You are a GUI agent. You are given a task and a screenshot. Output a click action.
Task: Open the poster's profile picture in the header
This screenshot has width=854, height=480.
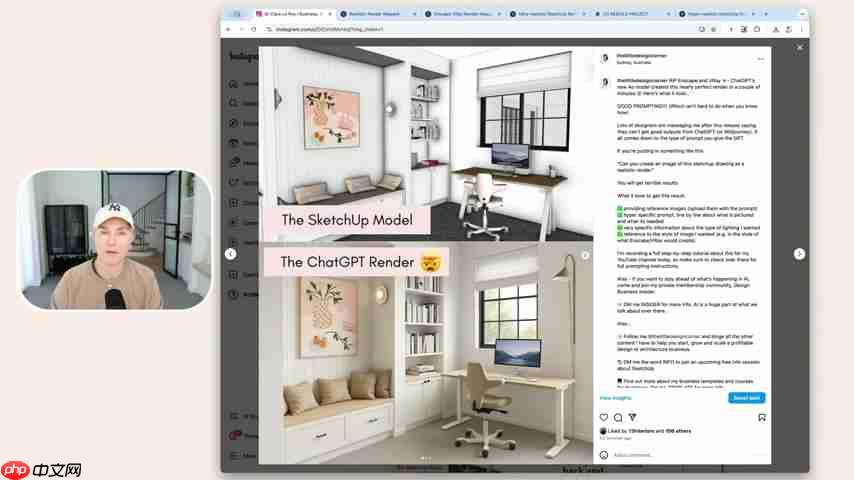point(605,58)
